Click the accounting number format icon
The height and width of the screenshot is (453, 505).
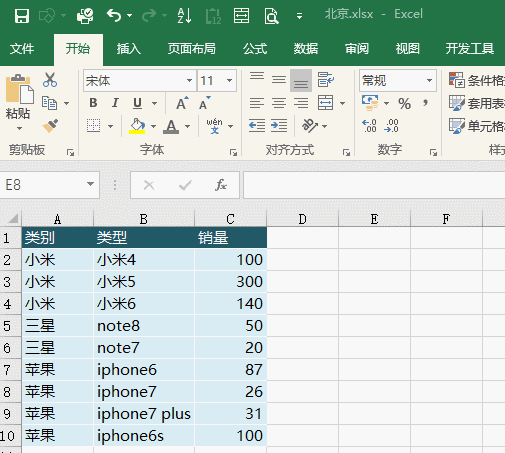coord(370,103)
